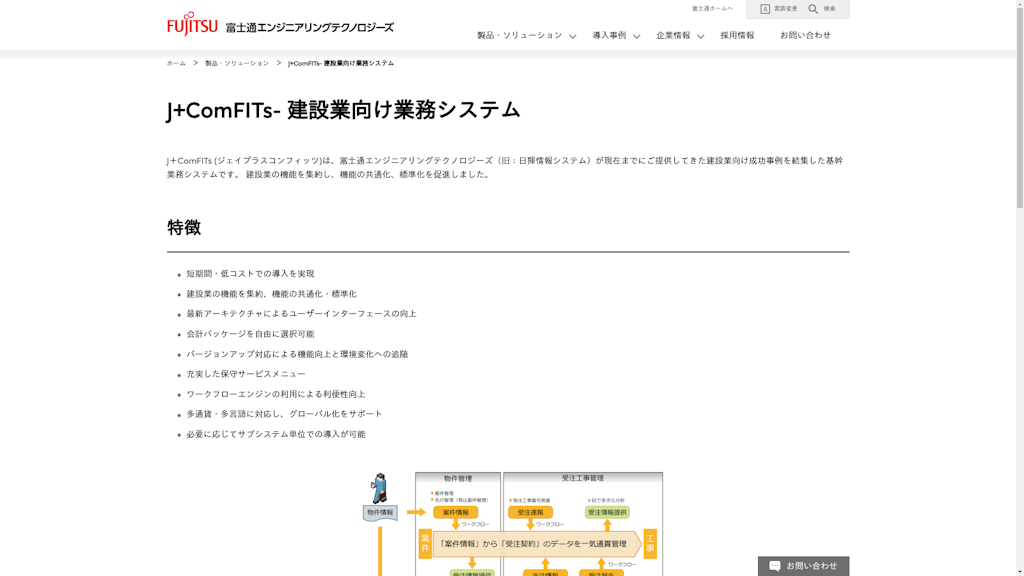Viewport: 1024px width, 576px height.
Task: Click the person icon in the diagram
Action: point(379,488)
